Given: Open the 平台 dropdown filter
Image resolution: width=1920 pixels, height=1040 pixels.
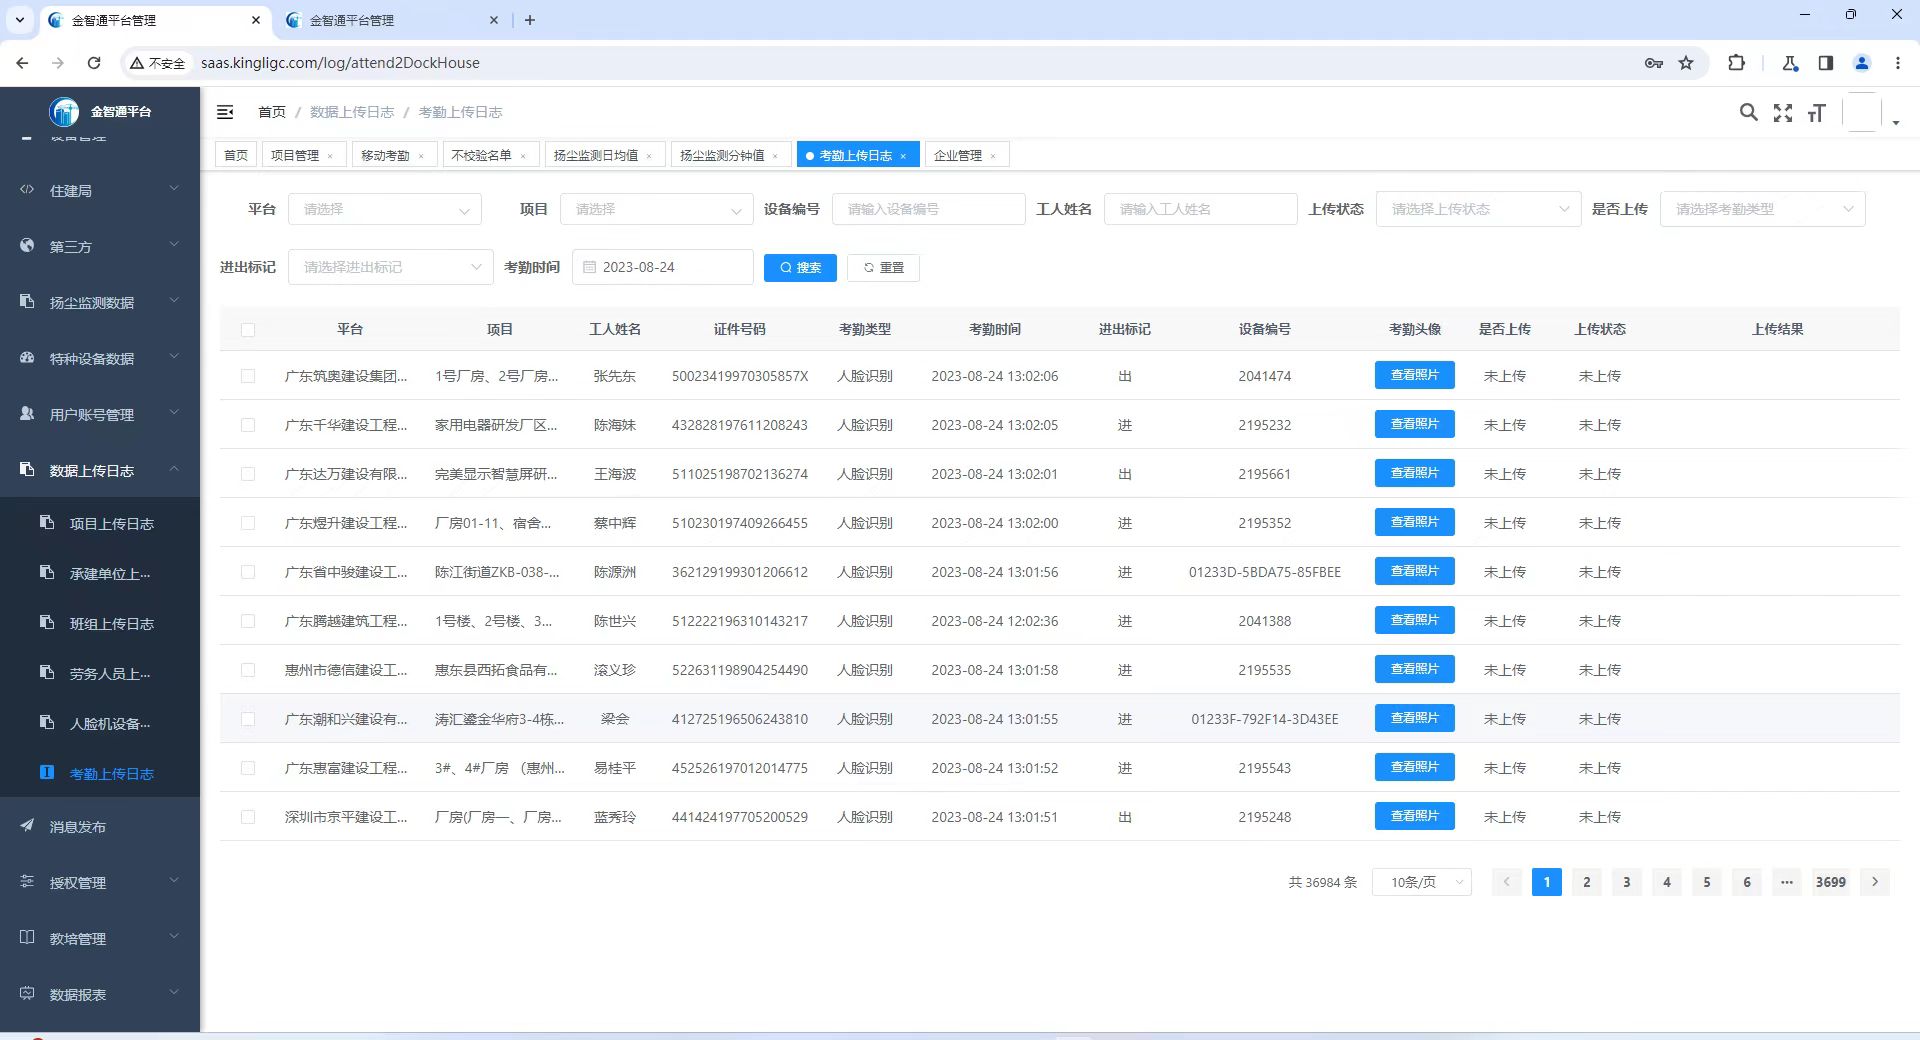Looking at the screenshot, I should pos(385,209).
